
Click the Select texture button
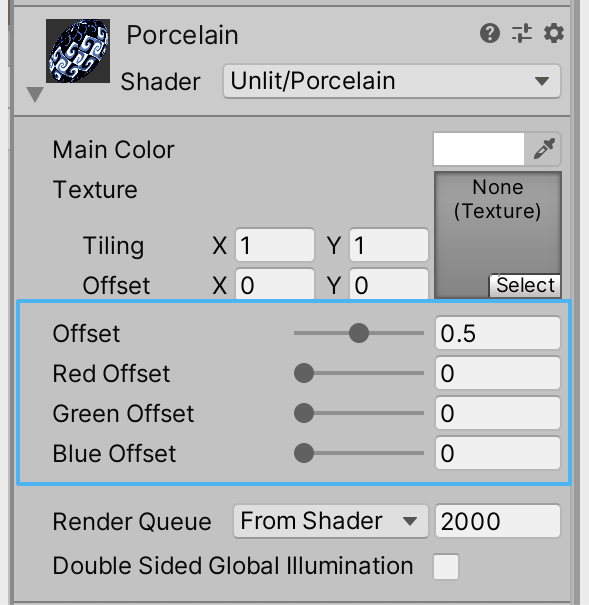pos(525,286)
